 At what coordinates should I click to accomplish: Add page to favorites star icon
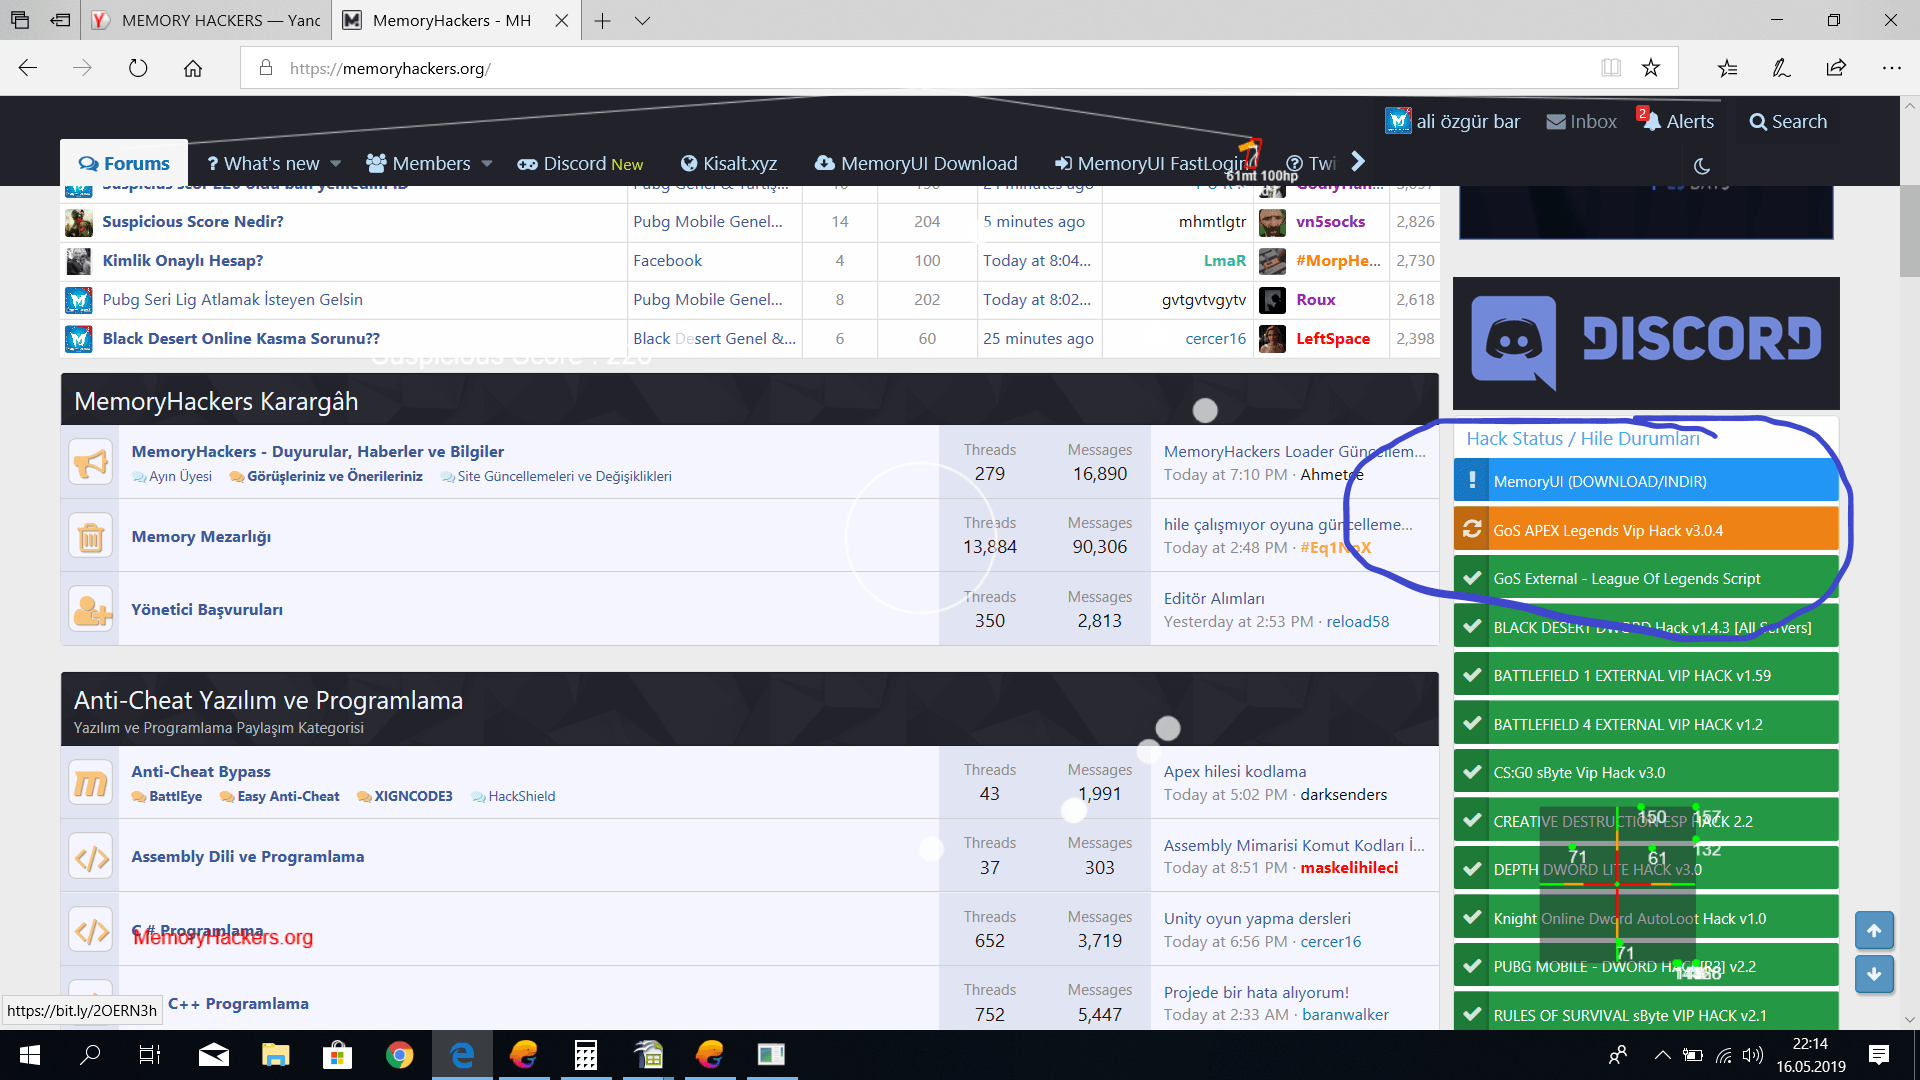[1651, 68]
